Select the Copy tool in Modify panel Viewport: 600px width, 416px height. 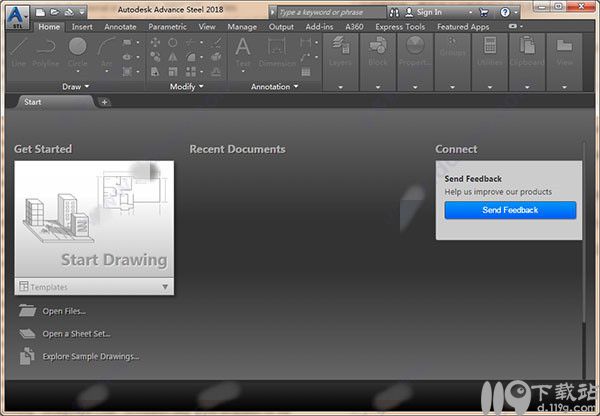[155, 57]
